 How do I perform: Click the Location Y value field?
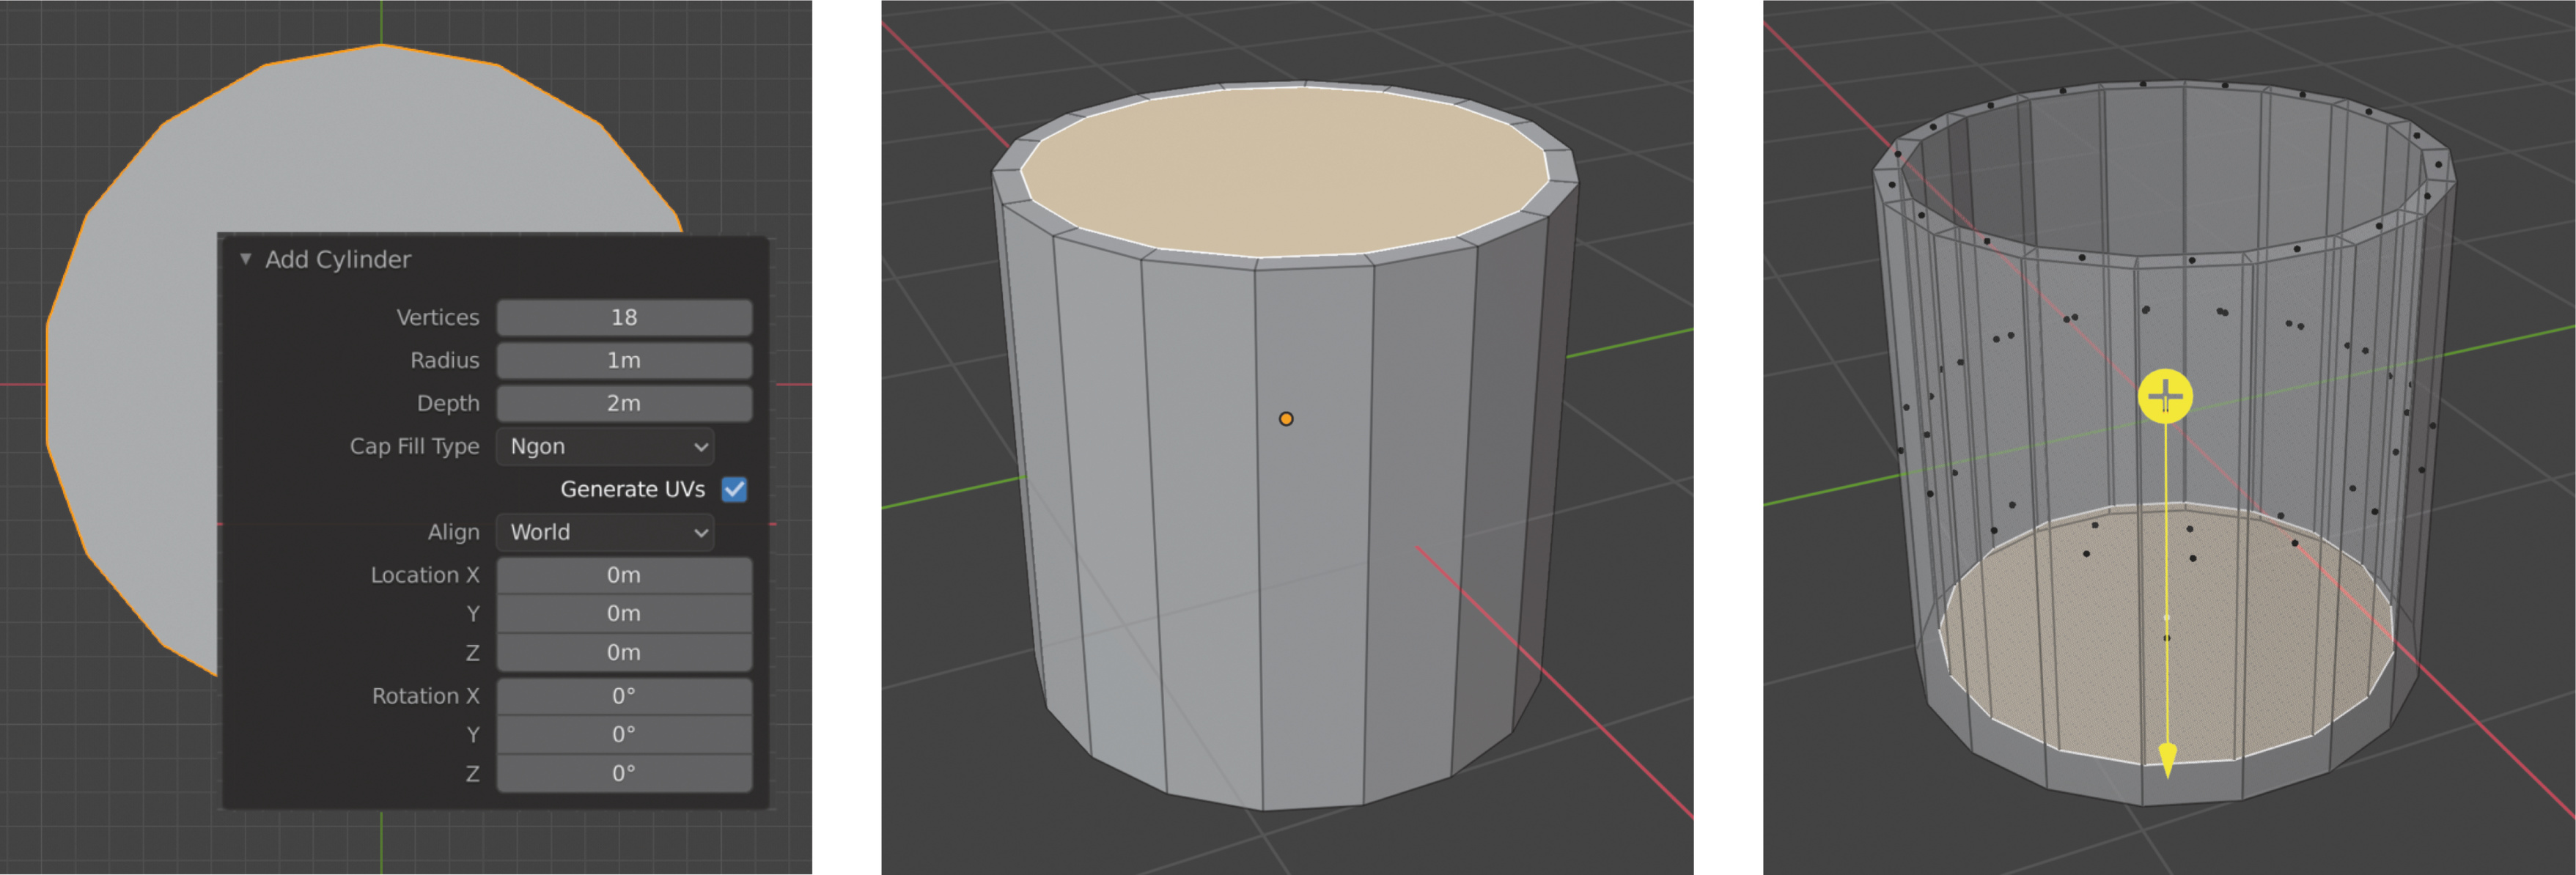623,613
